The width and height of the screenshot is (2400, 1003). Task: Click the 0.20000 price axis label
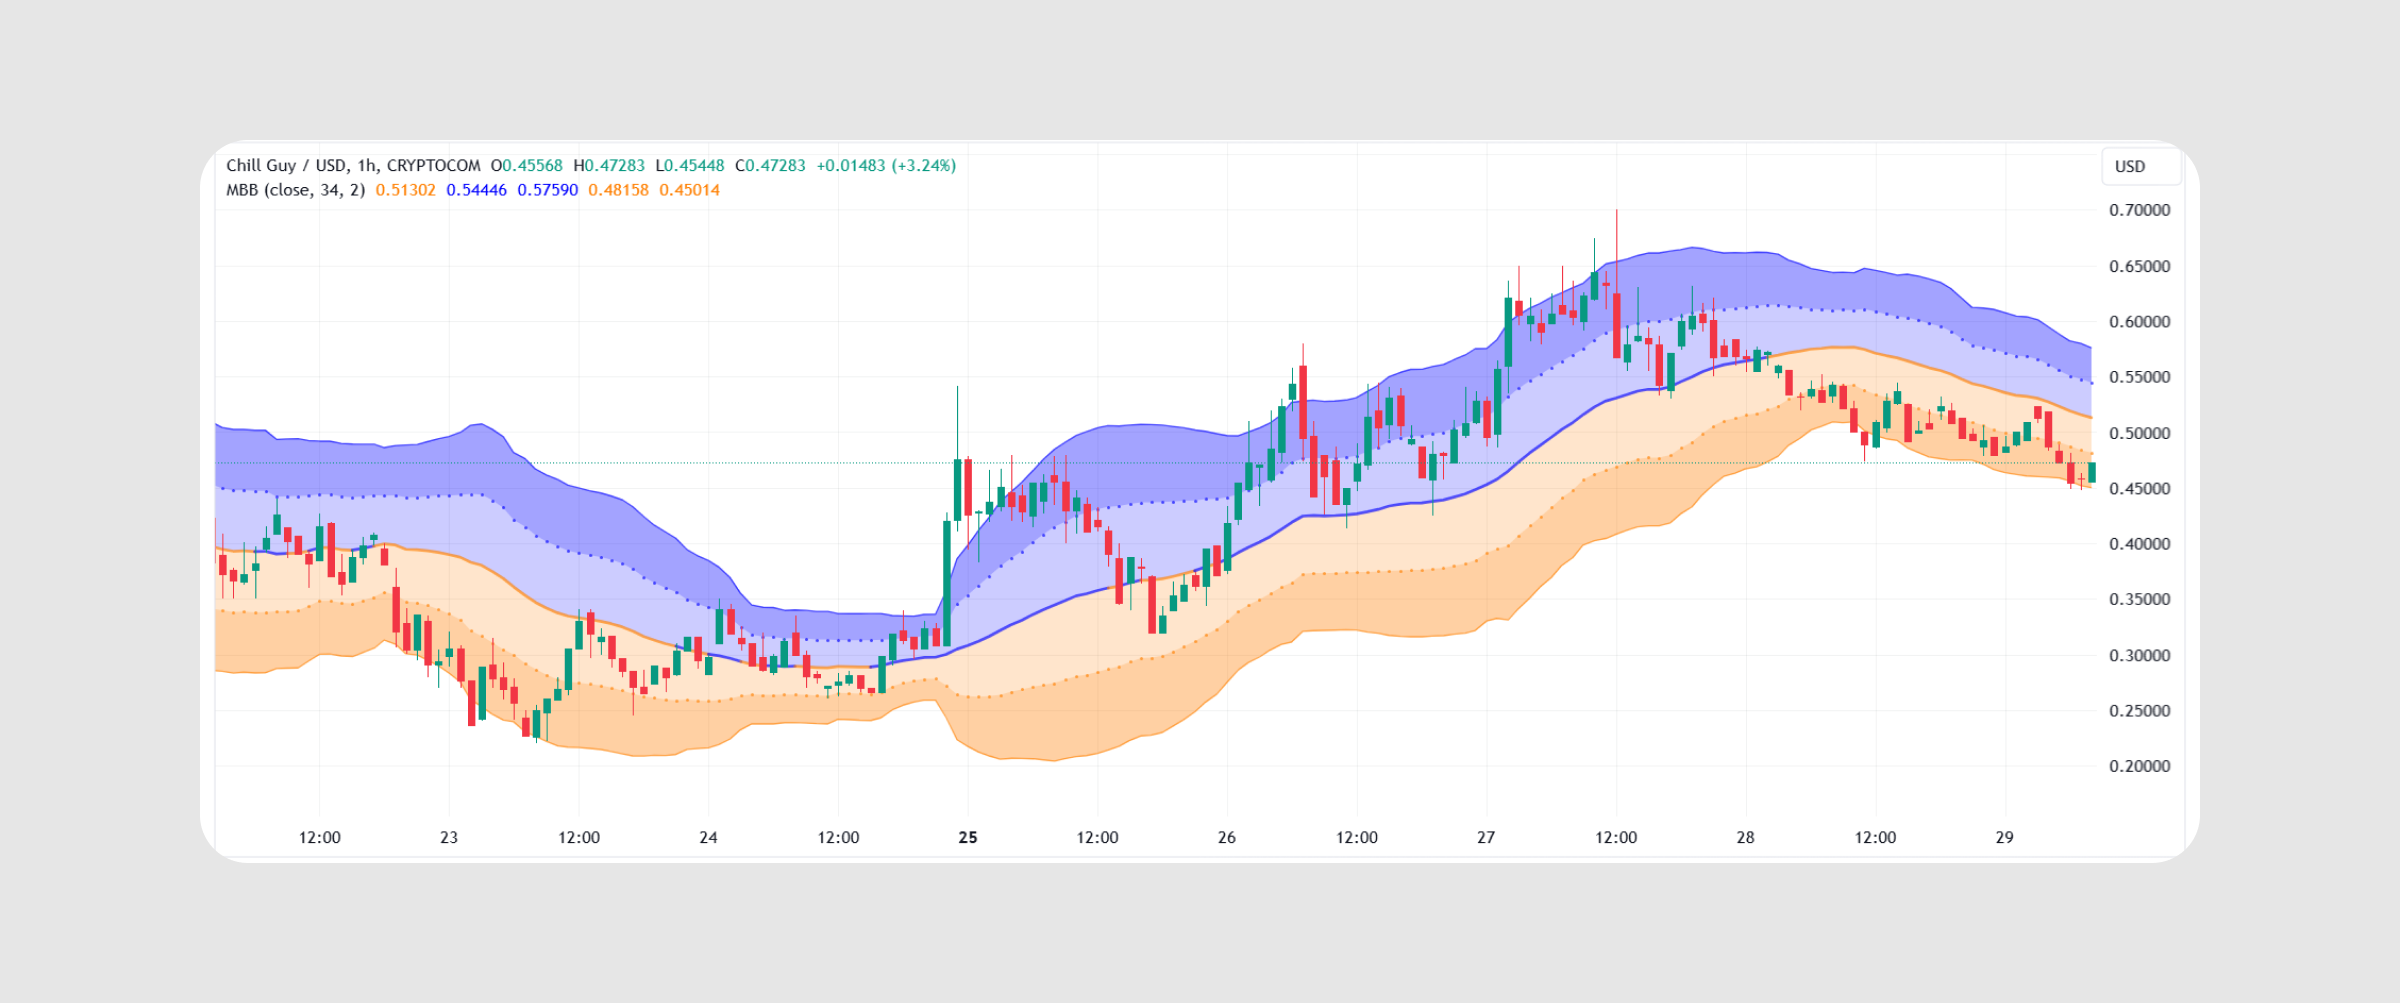(2140, 766)
